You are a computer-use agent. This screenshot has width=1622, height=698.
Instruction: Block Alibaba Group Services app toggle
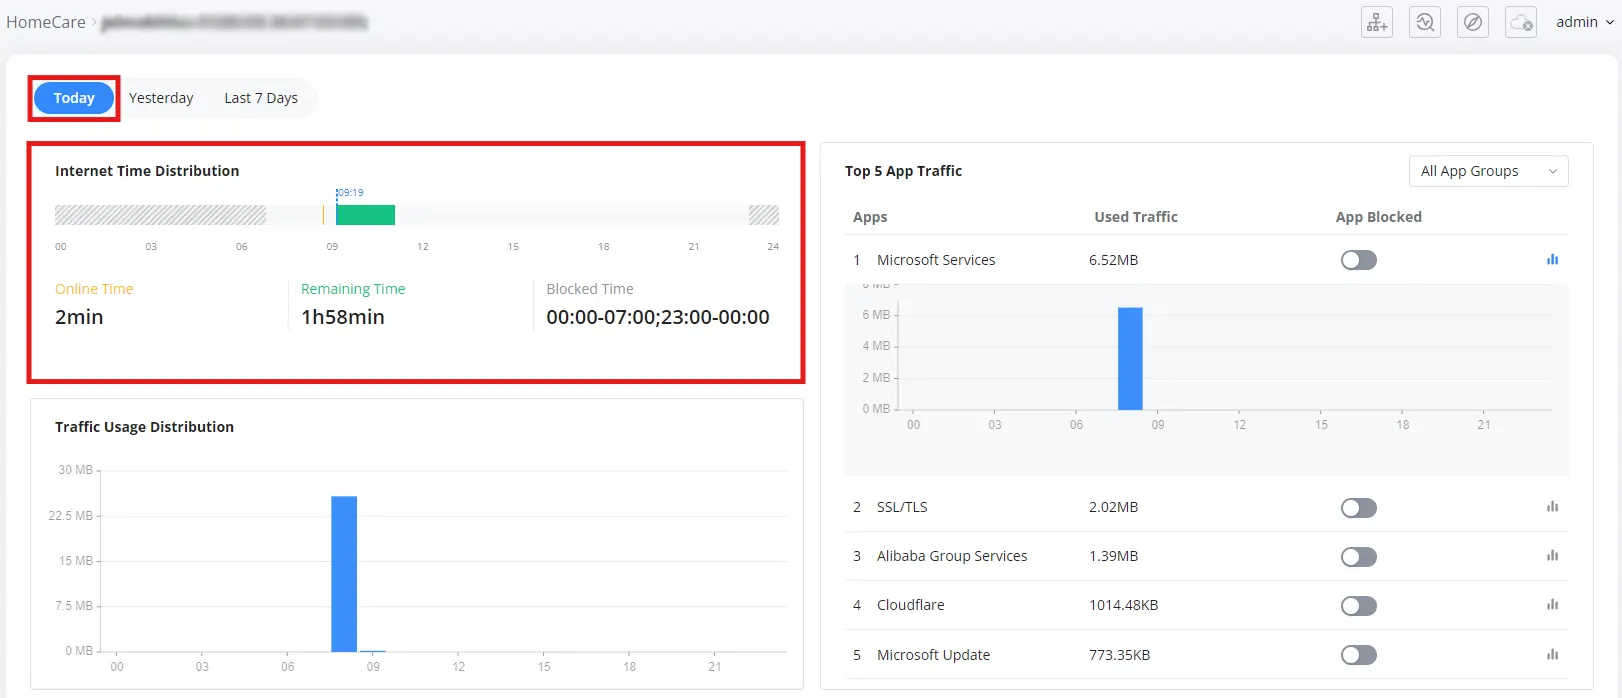[1358, 557]
